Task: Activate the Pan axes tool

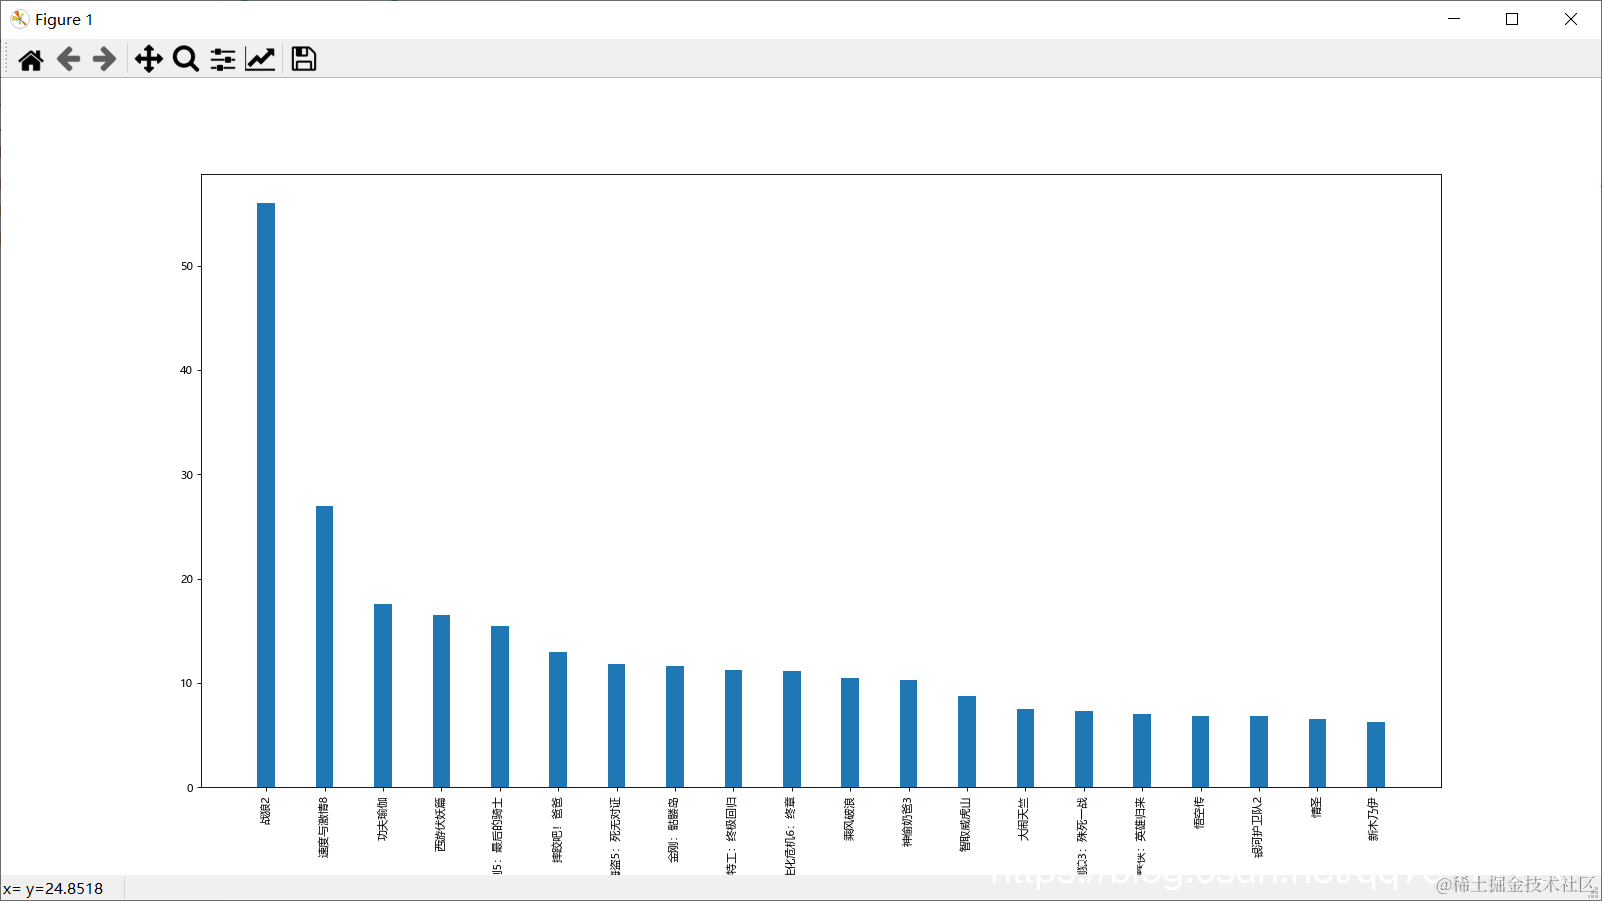Action: (149, 60)
